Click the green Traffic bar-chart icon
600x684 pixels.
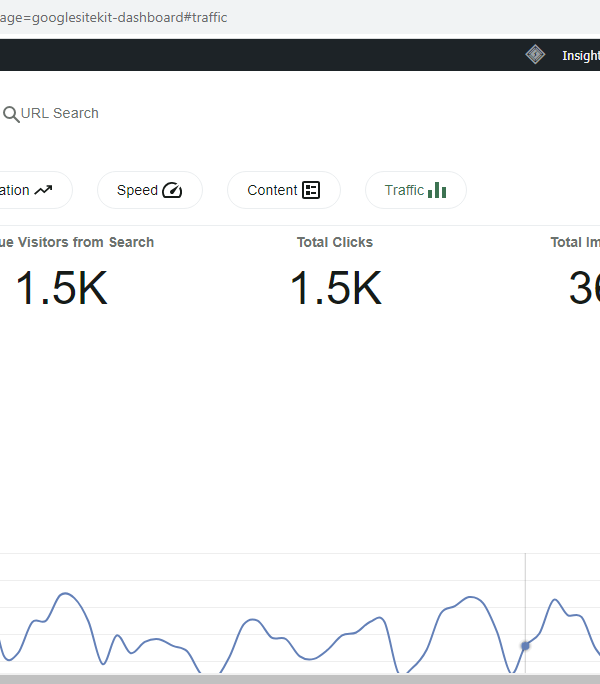coord(437,190)
